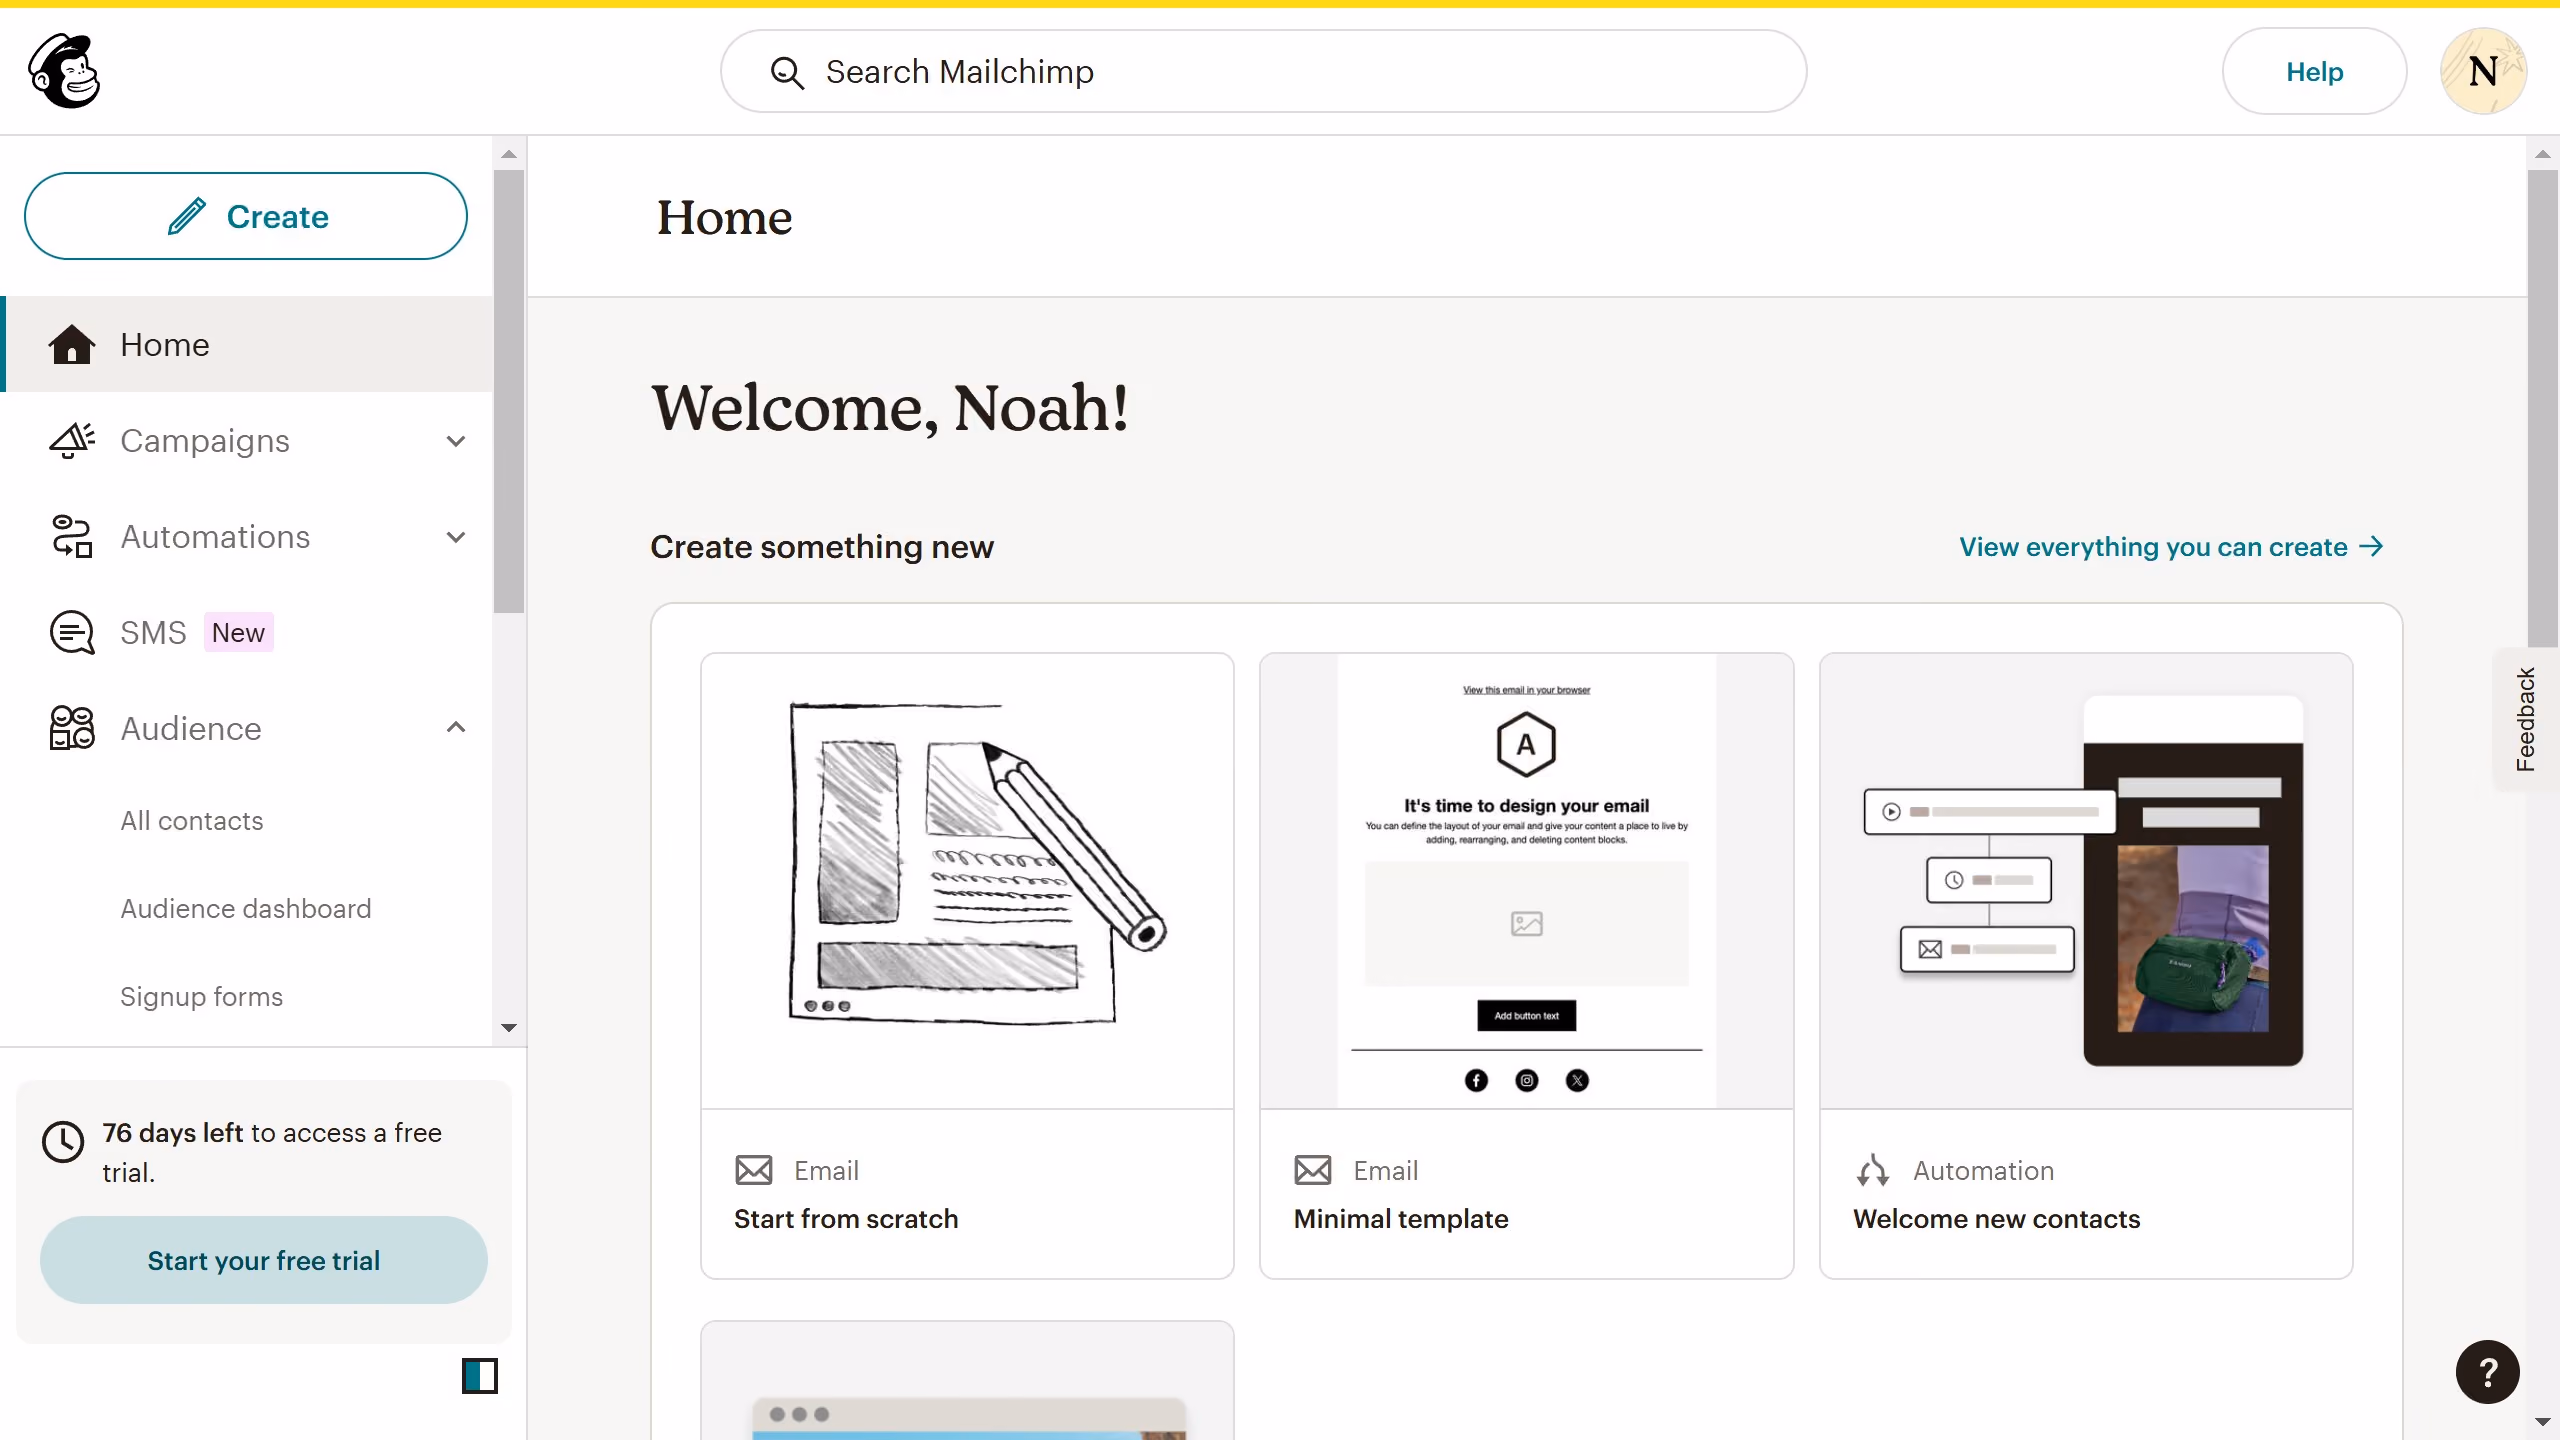Go to All contacts
Image resolution: width=2560 pixels, height=1440 pixels.
(192, 821)
